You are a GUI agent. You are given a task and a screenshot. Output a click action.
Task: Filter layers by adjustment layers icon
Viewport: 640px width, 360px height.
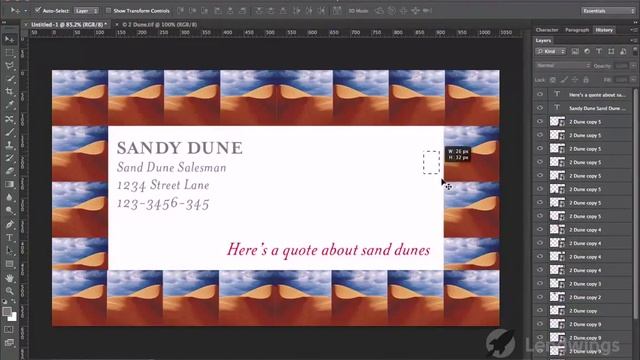(x=587, y=51)
